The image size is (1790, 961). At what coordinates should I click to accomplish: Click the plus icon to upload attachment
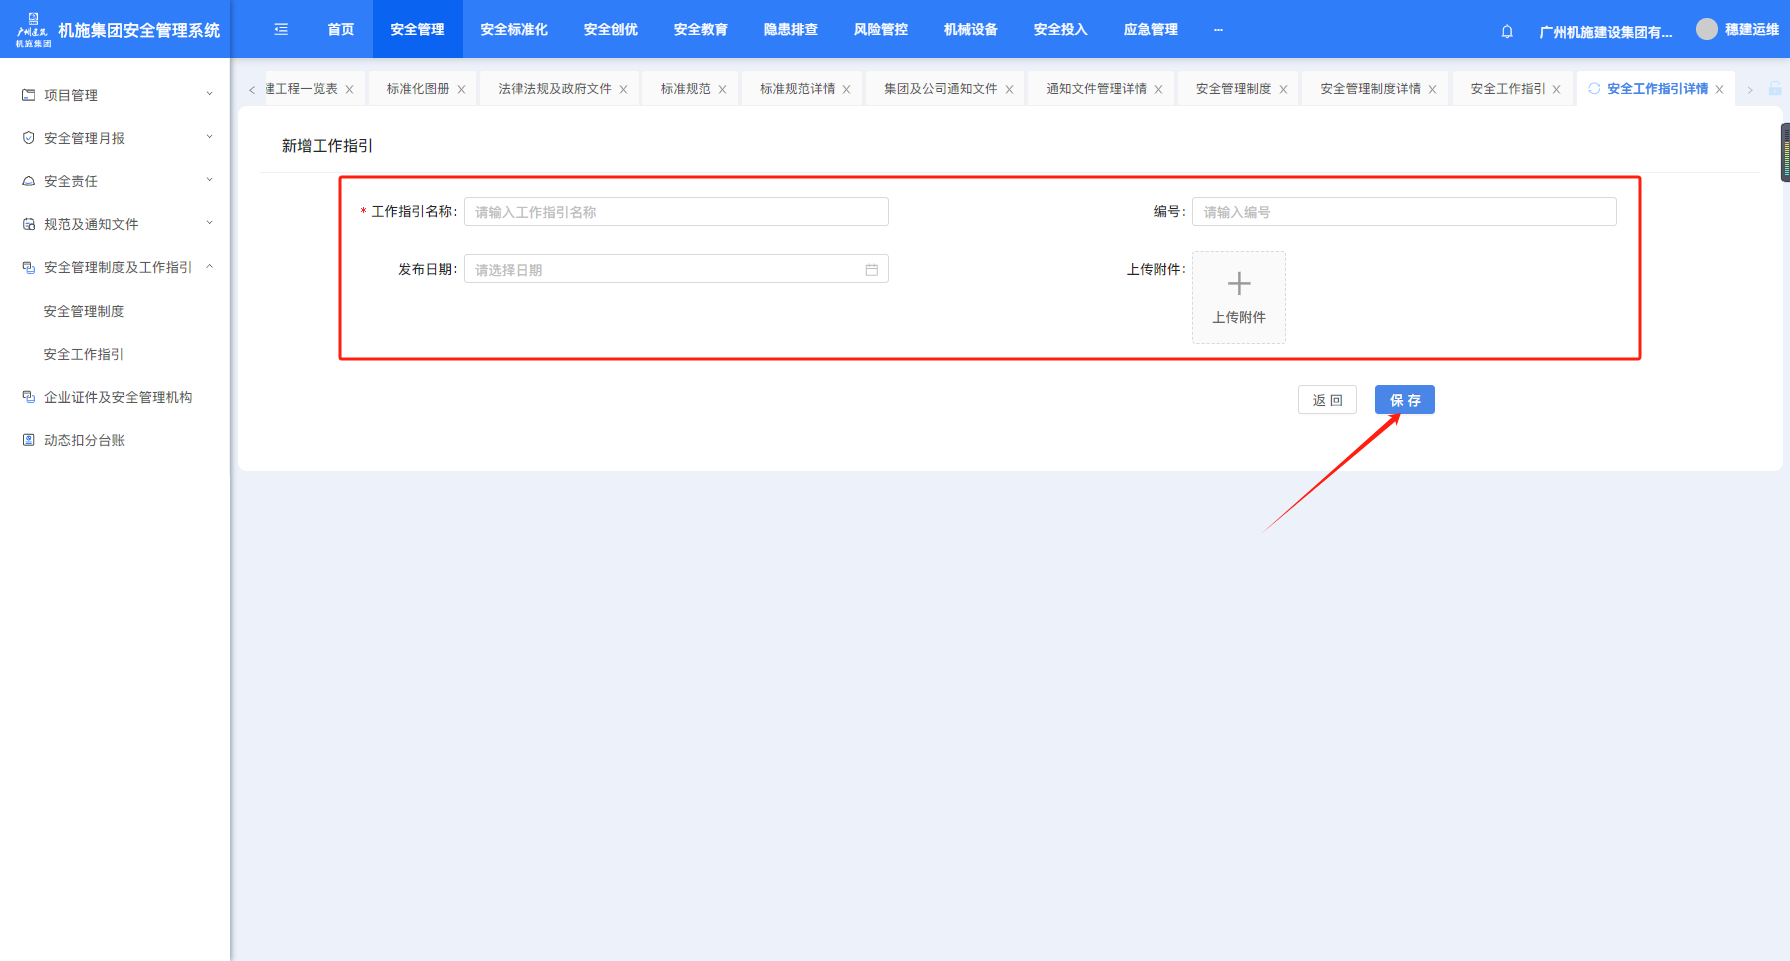coord(1238,285)
